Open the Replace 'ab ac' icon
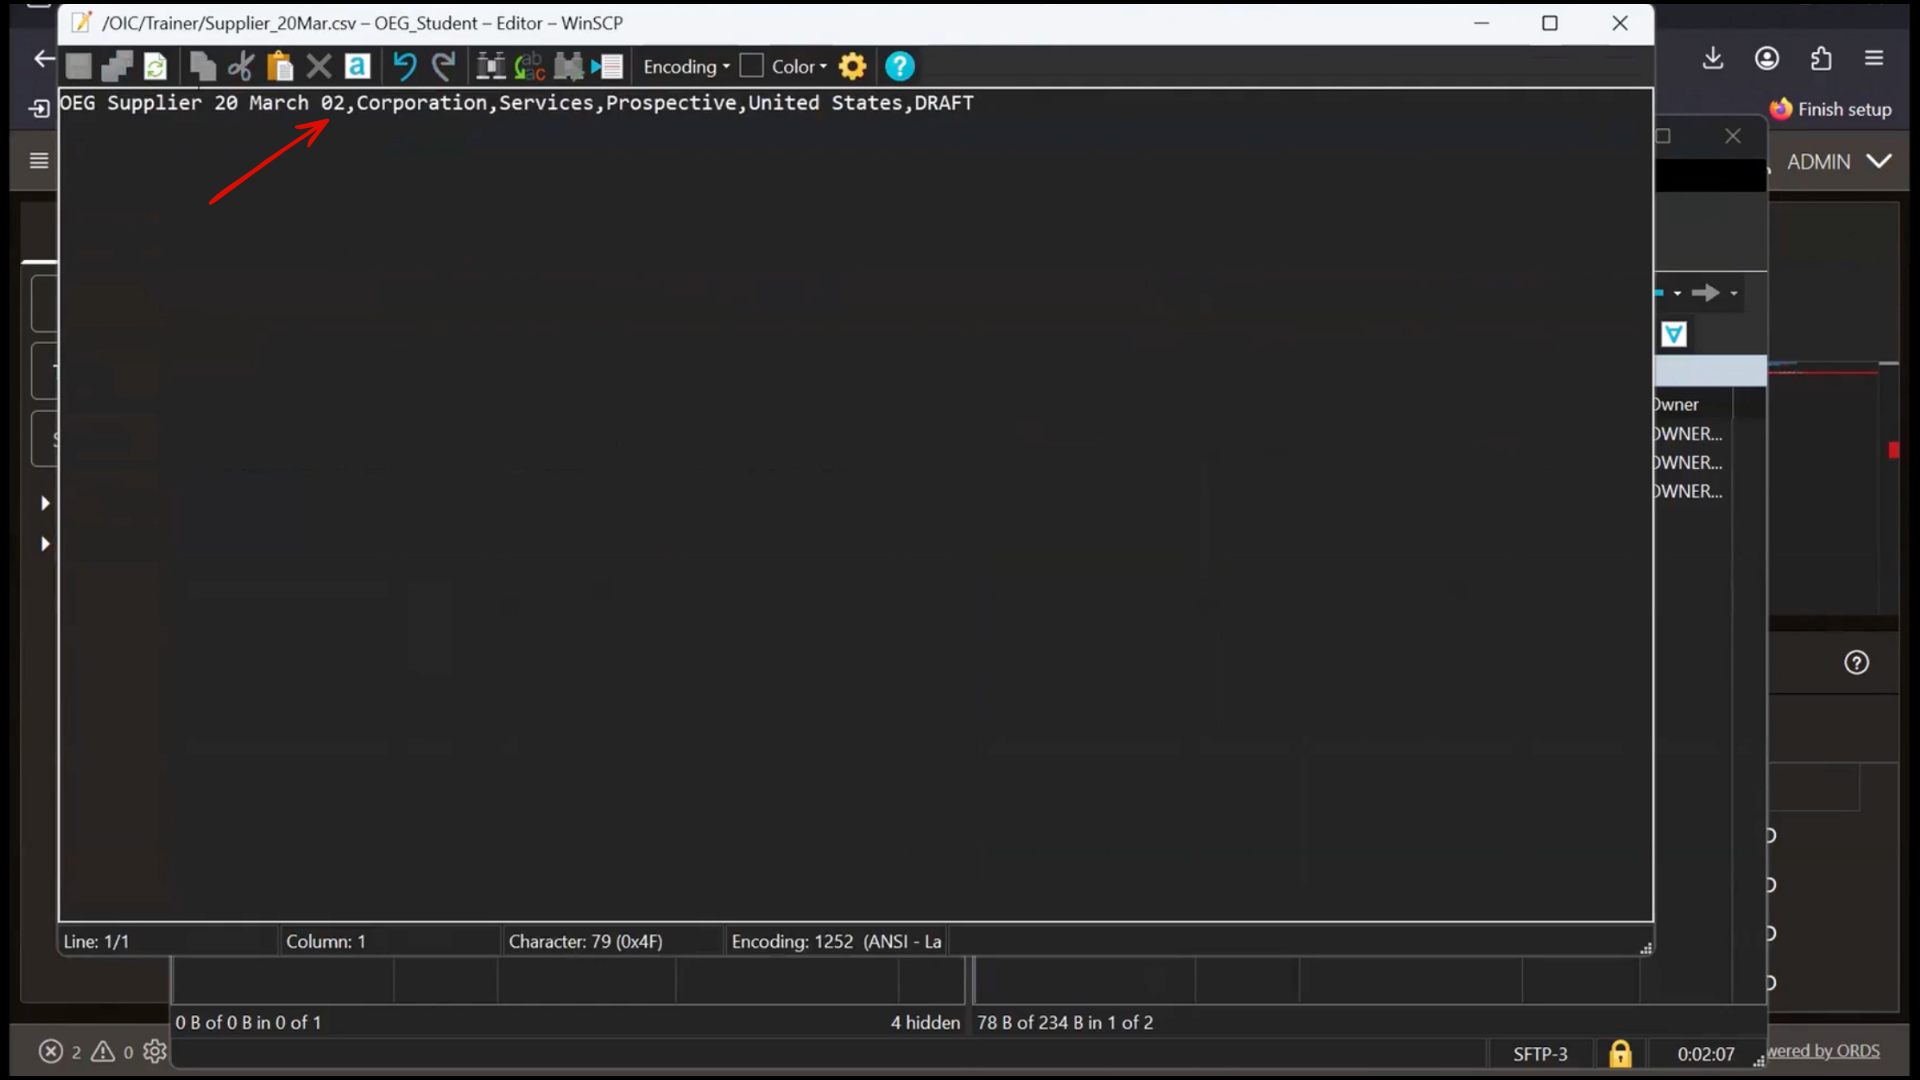1920x1080 pixels. pyautogui.click(x=529, y=66)
